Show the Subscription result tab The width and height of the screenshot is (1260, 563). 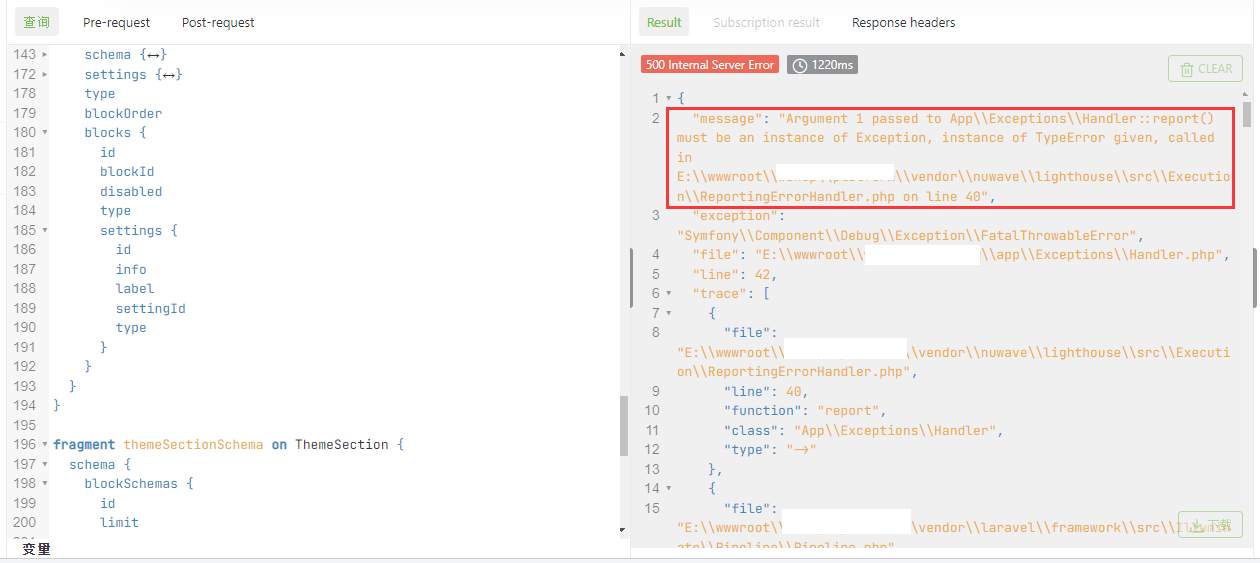pos(766,22)
